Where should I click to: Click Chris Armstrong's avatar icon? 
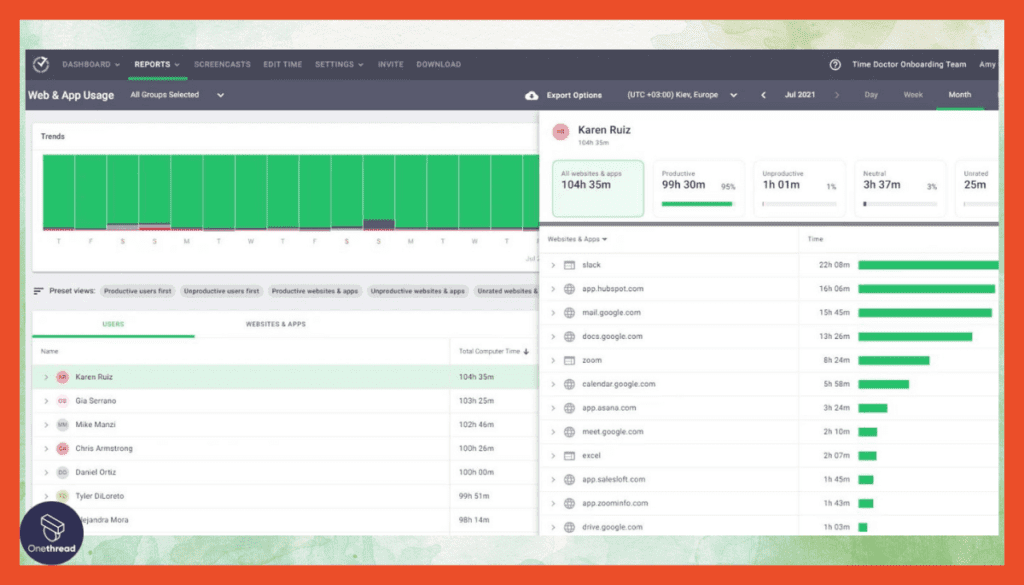[x=62, y=449]
